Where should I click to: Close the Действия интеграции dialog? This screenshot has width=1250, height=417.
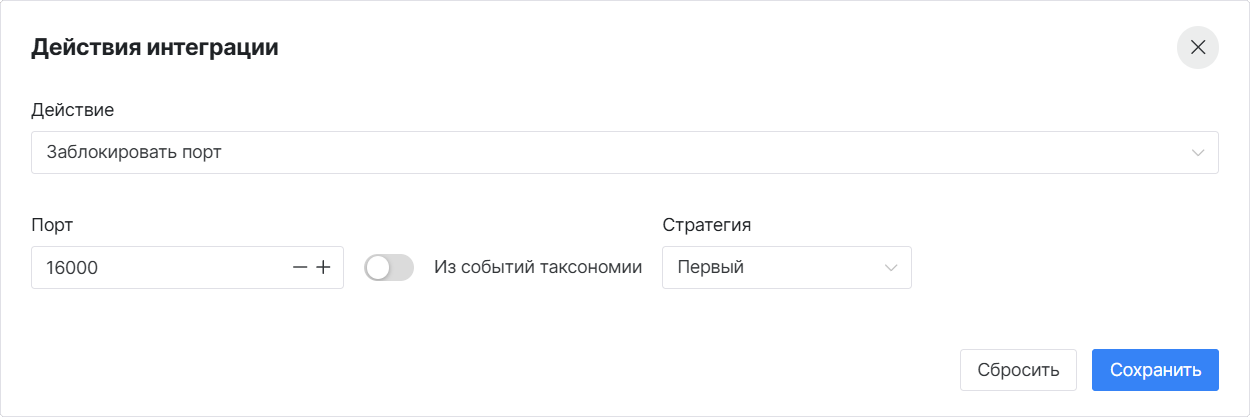pyautogui.click(x=1197, y=47)
